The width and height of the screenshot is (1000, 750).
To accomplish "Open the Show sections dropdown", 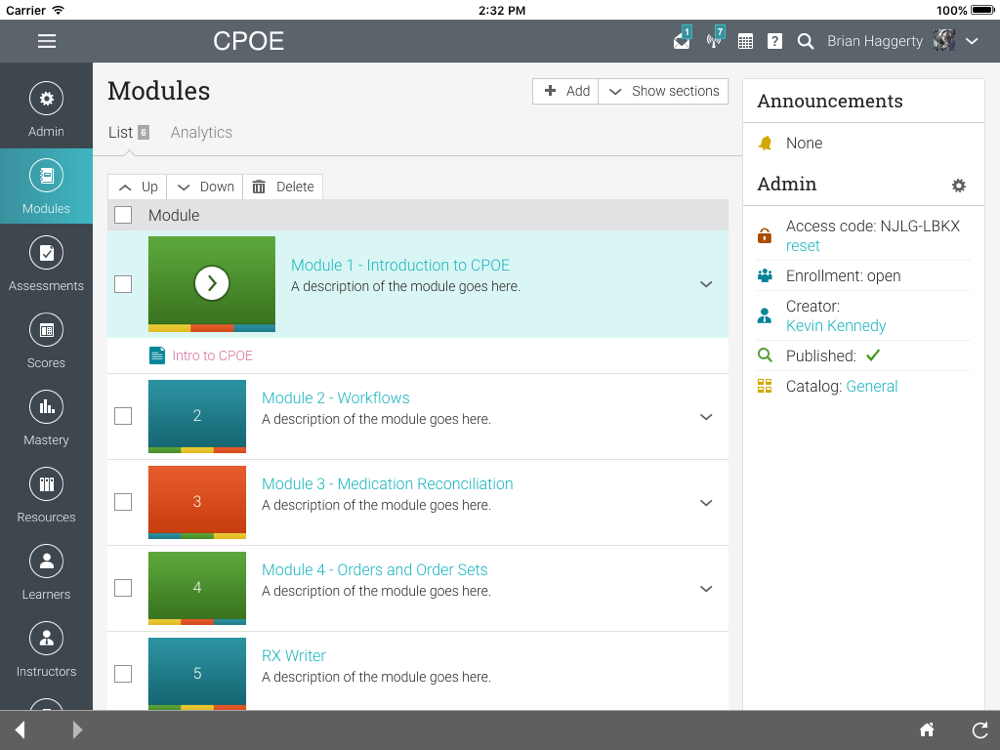I will pos(664,91).
